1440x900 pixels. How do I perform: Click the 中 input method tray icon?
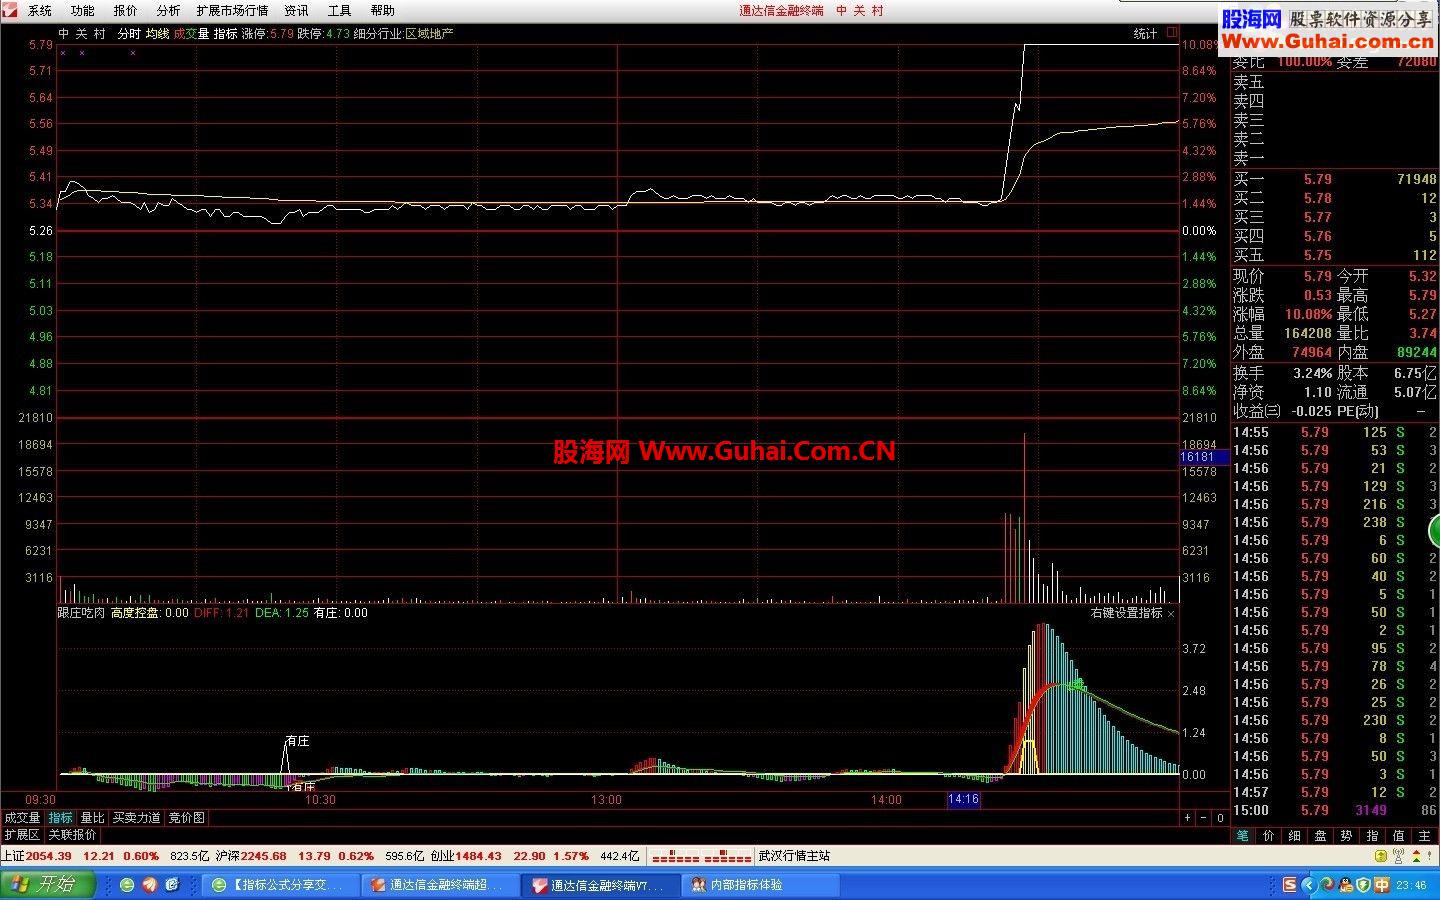1382,885
